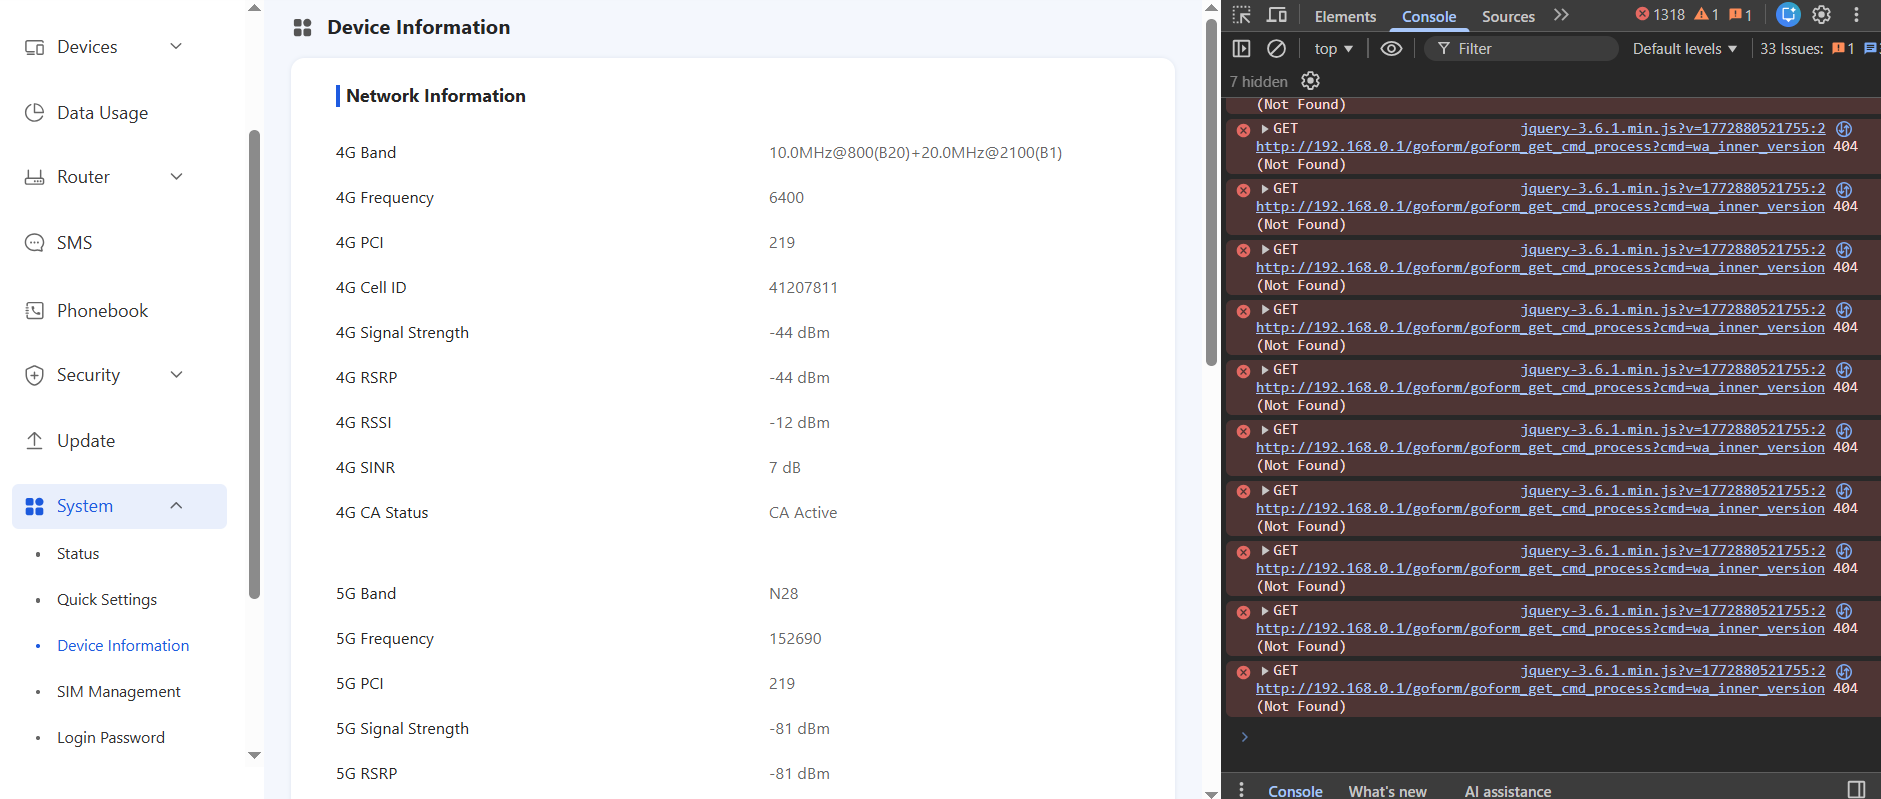The image size is (1881, 799).
Task: Open the SIM Management page
Action: coord(119,691)
